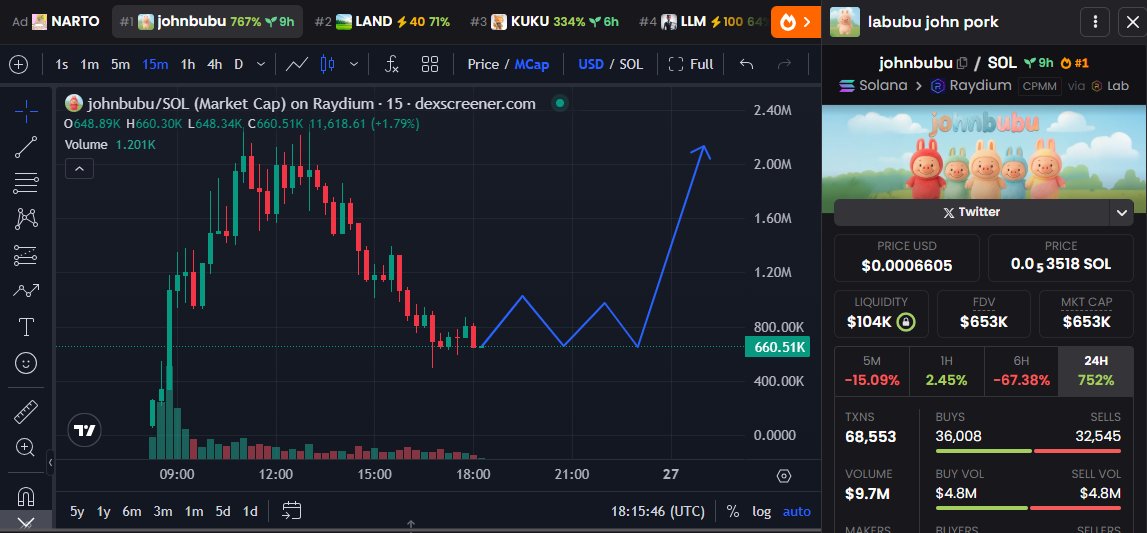Close the labubu john pork panel
The width and height of the screenshot is (1147, 533).
[1132, 22]
